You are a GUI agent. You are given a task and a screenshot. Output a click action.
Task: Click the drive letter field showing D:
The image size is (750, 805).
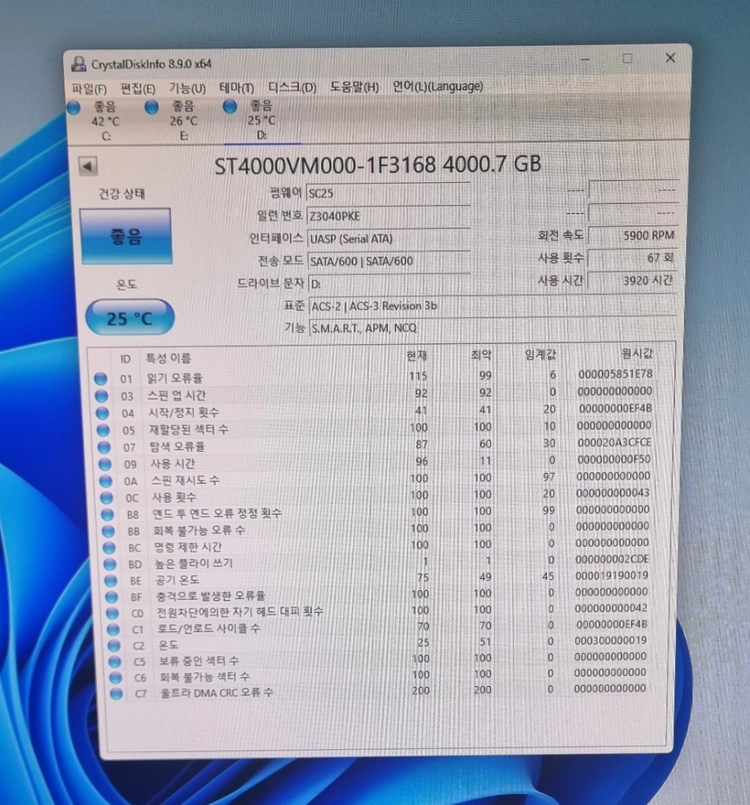click(x=388, y=283)
